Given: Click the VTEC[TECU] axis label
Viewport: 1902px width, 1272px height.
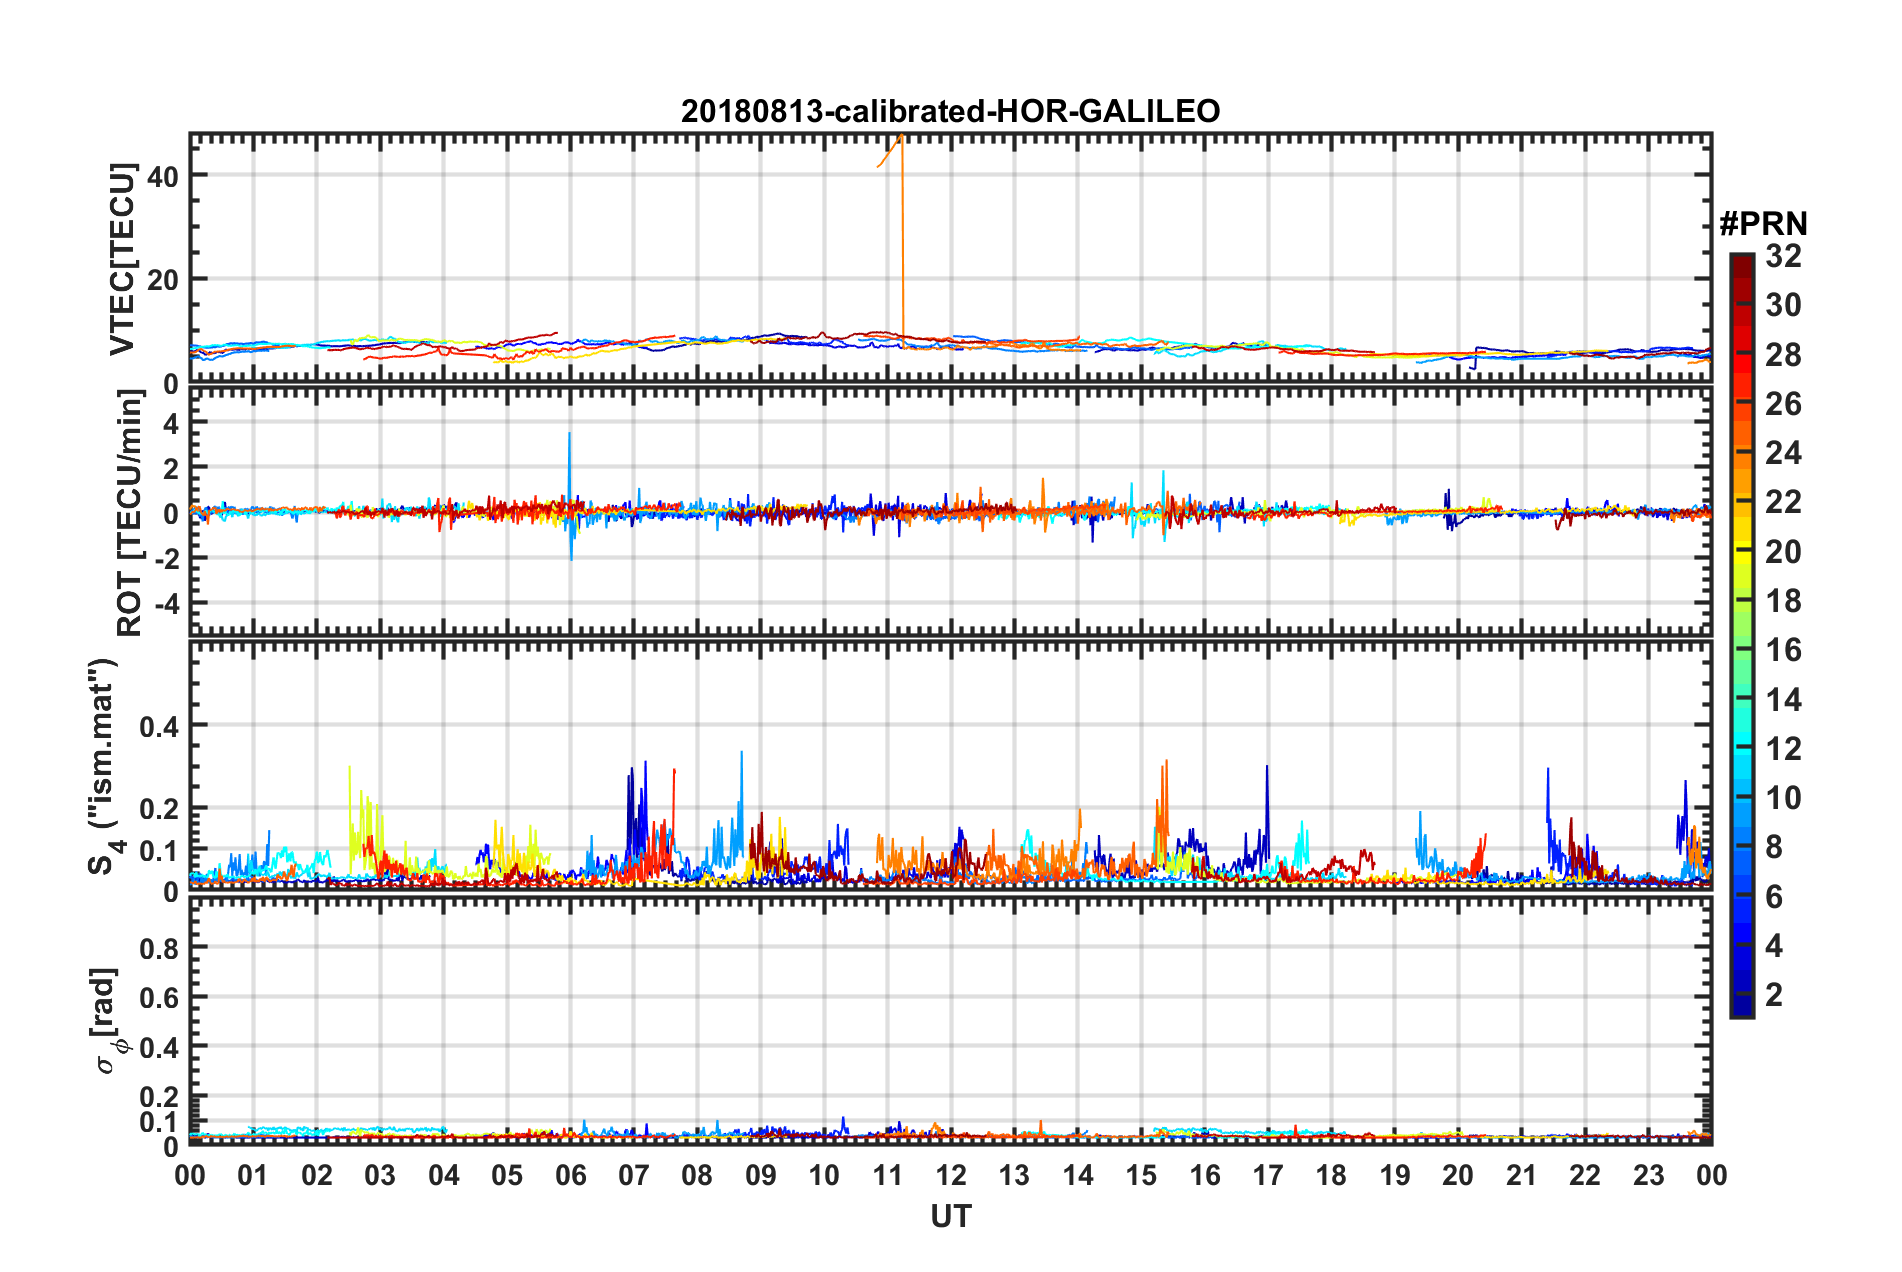Looking at the screenshot, I should coord(122,260).
